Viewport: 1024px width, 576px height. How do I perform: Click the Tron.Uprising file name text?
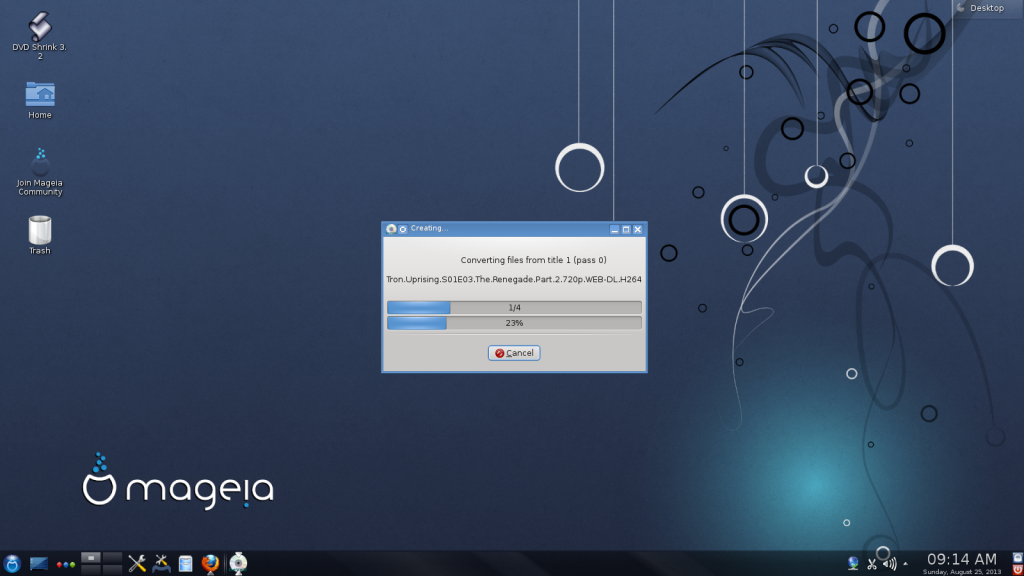tap(514, 279)
